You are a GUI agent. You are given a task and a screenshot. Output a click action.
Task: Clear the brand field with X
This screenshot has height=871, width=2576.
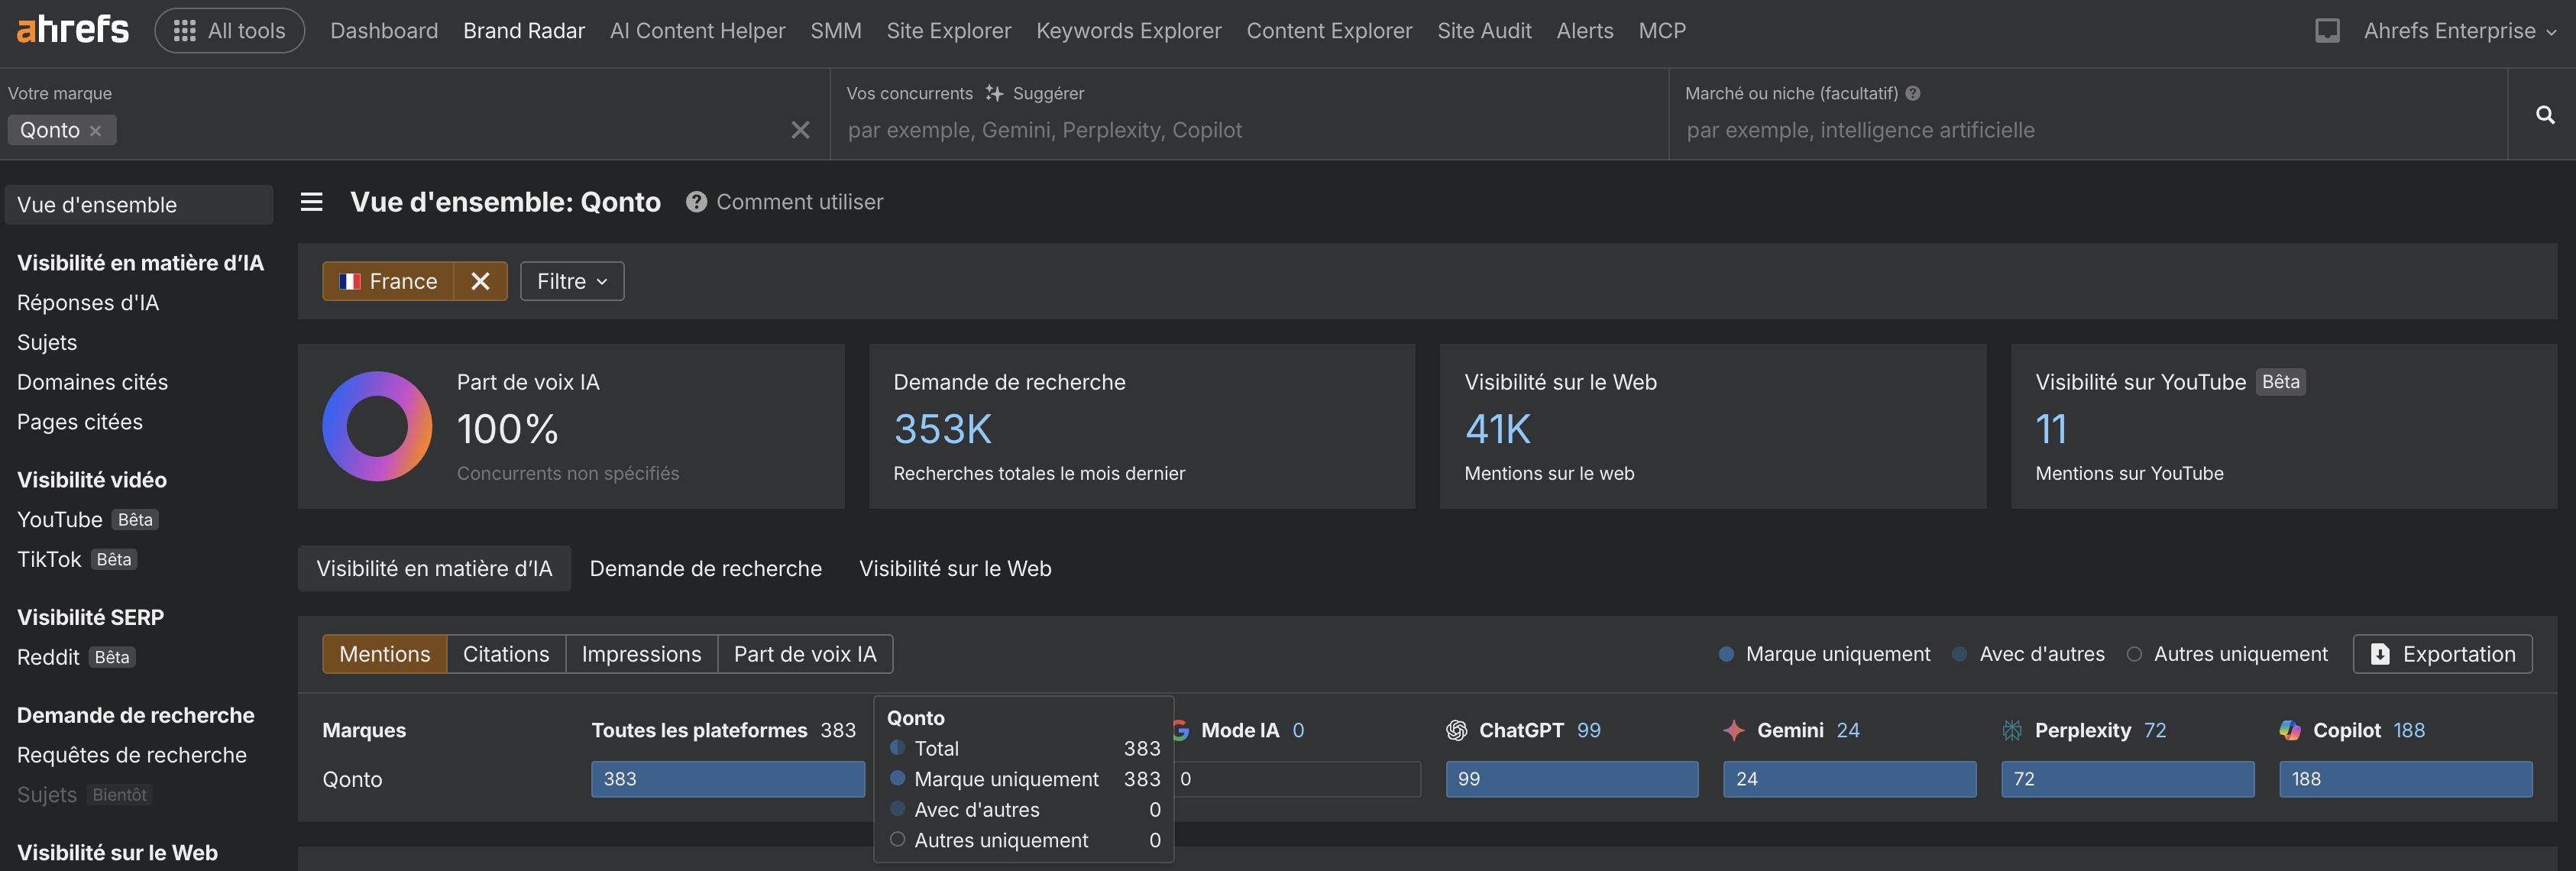coord(800,130)
